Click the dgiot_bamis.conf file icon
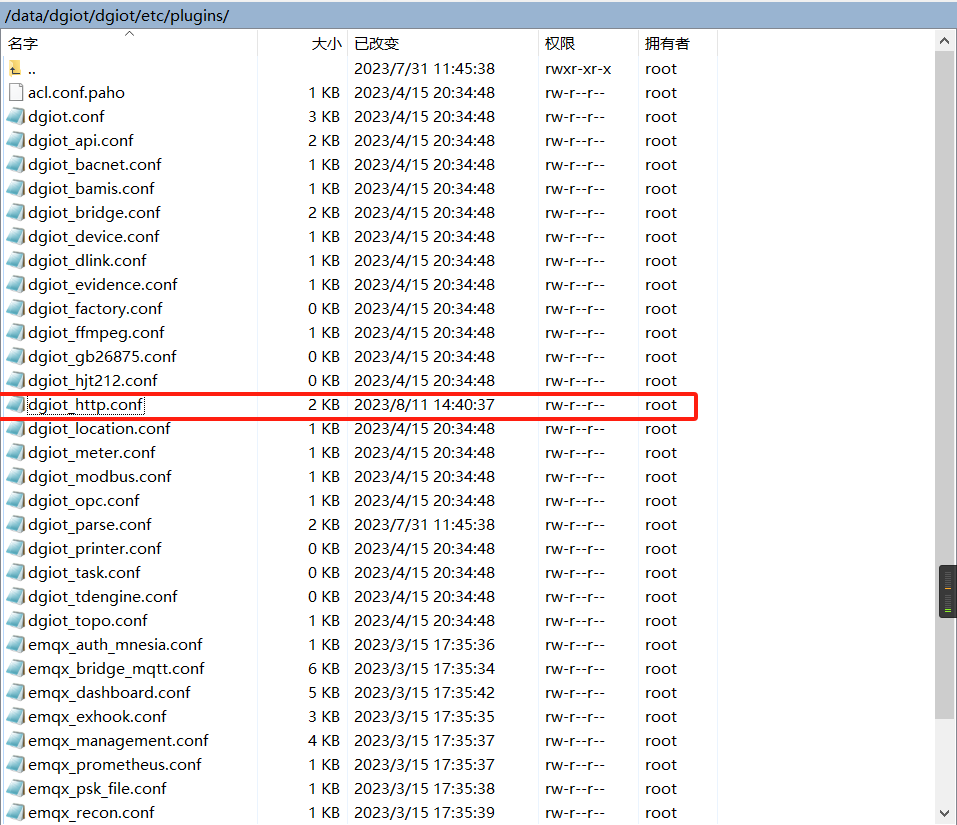The width and height of the screenshot is (957, 825). pos(16,189)
